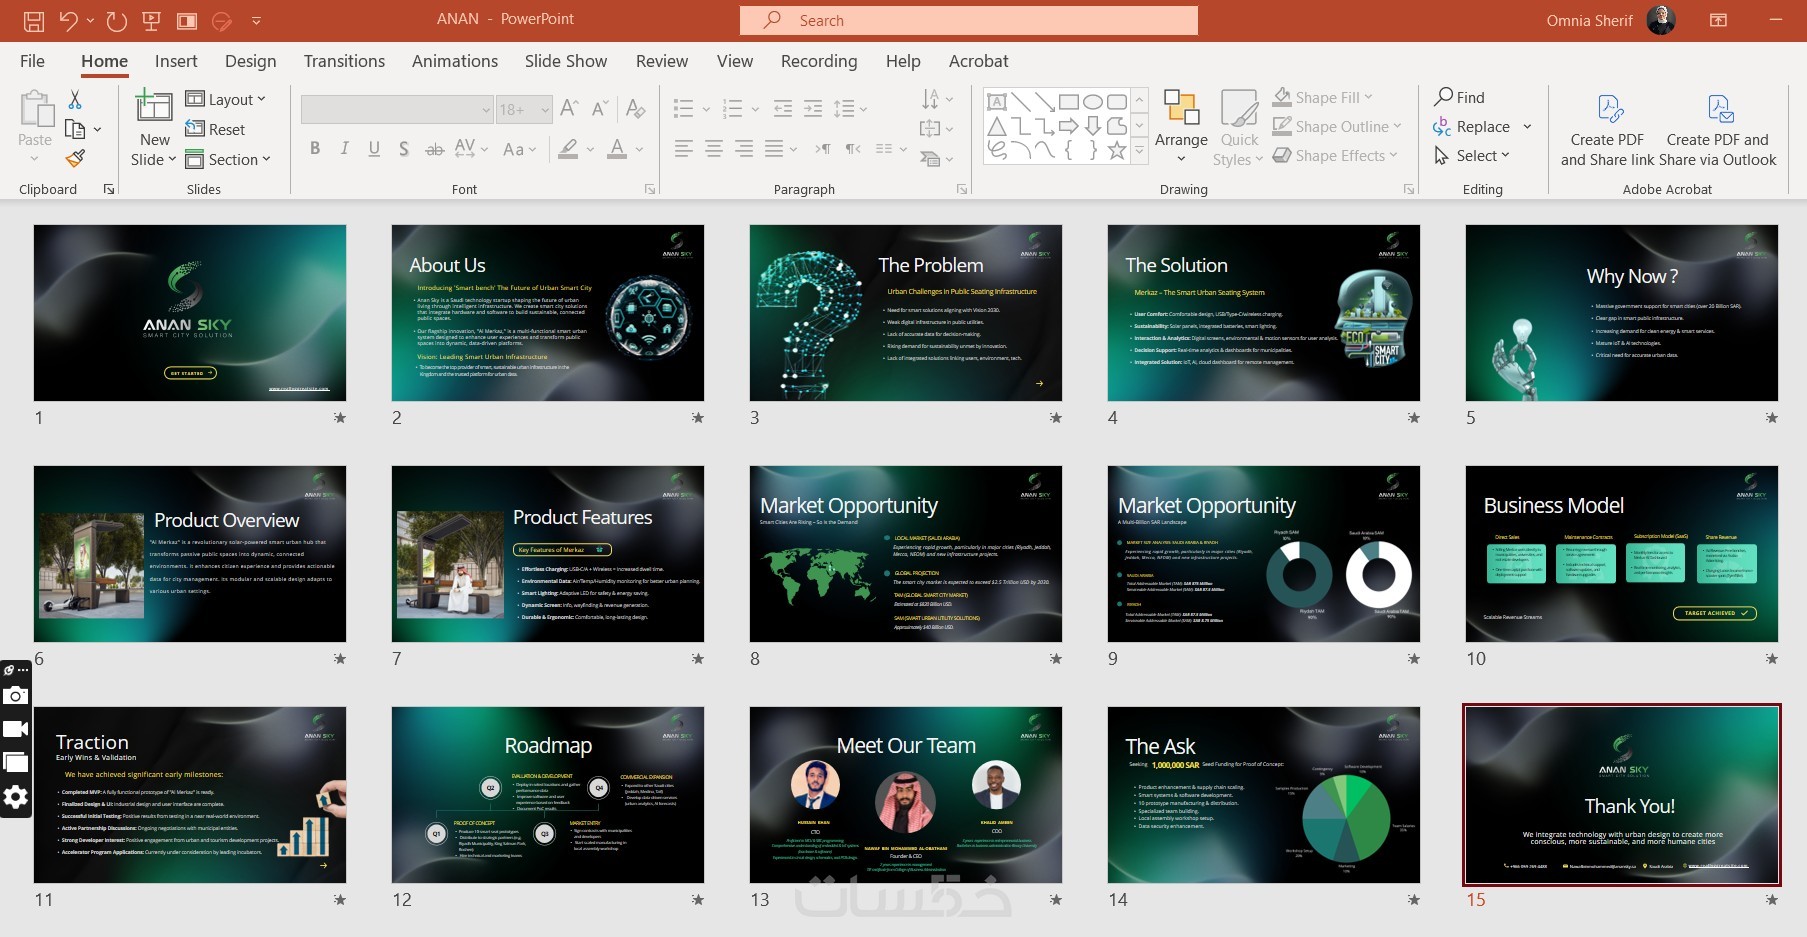Click the Reset button

[216, 129]
